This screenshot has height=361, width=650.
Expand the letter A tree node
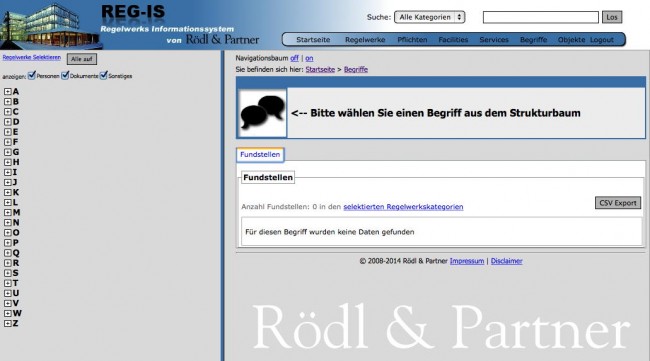7,92
